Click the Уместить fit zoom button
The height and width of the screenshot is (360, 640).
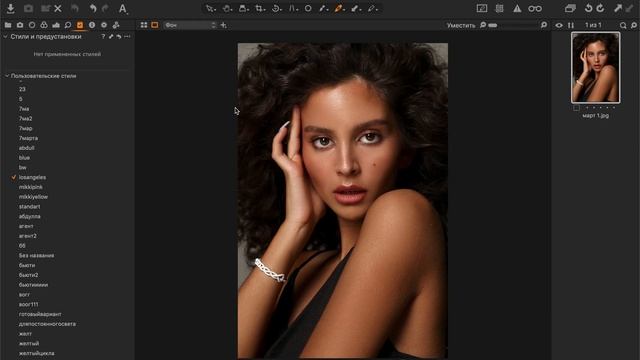coord(461,25)
